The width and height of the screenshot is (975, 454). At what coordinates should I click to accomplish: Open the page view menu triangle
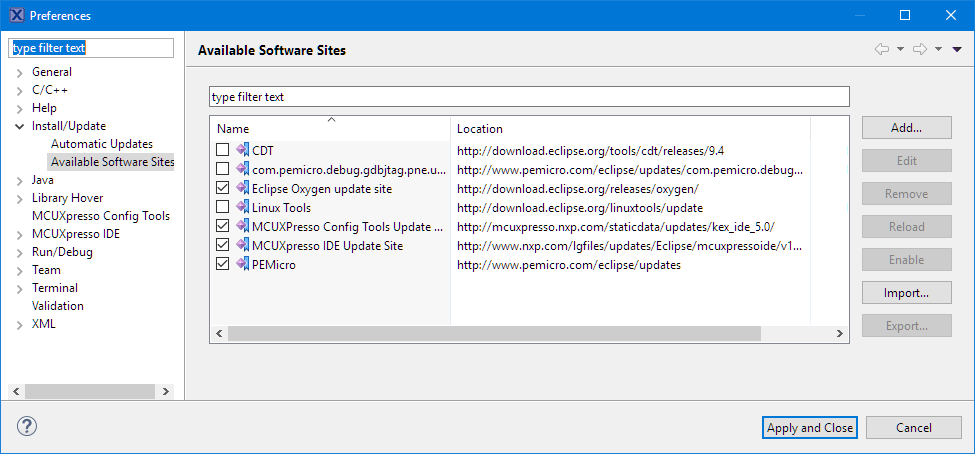click(957, 50)
